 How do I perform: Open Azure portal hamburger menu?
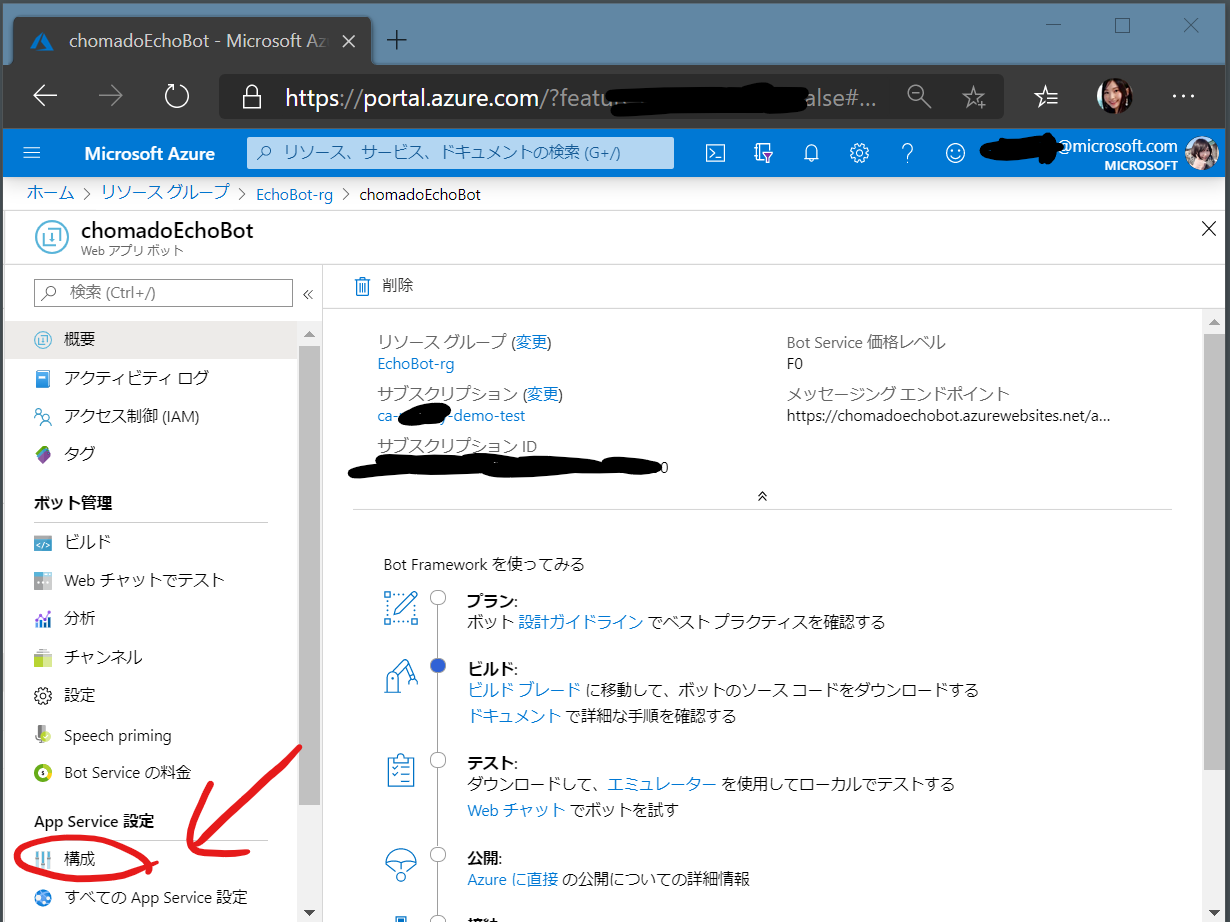point(31,153)
